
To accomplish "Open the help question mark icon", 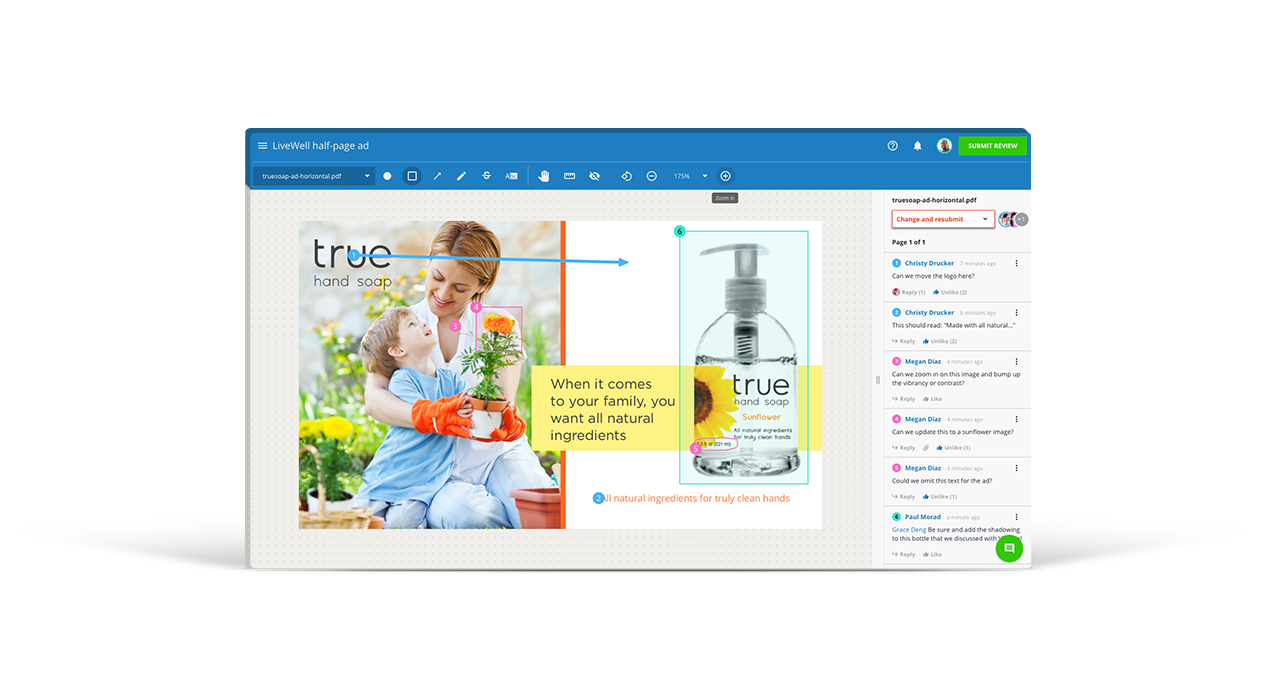I will (893, 146).
